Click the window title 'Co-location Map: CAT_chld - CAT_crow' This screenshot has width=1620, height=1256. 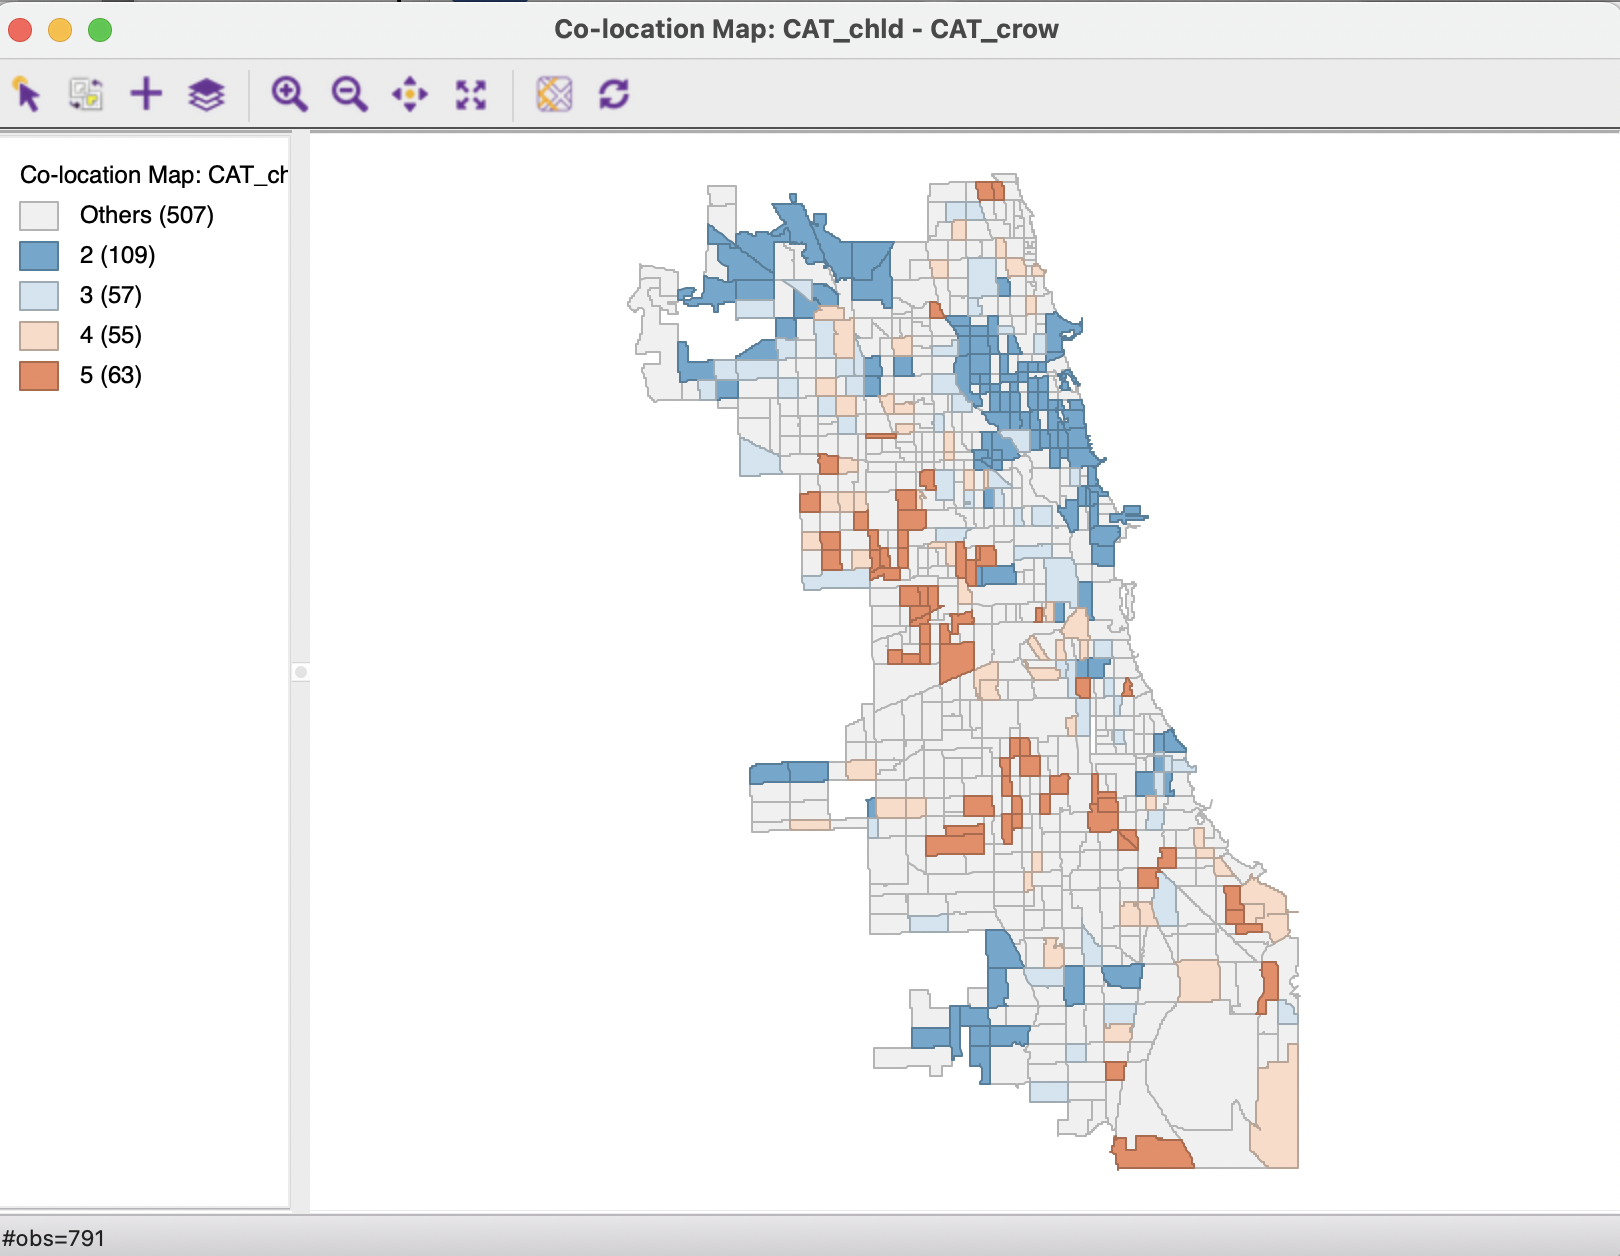[806, 29]
